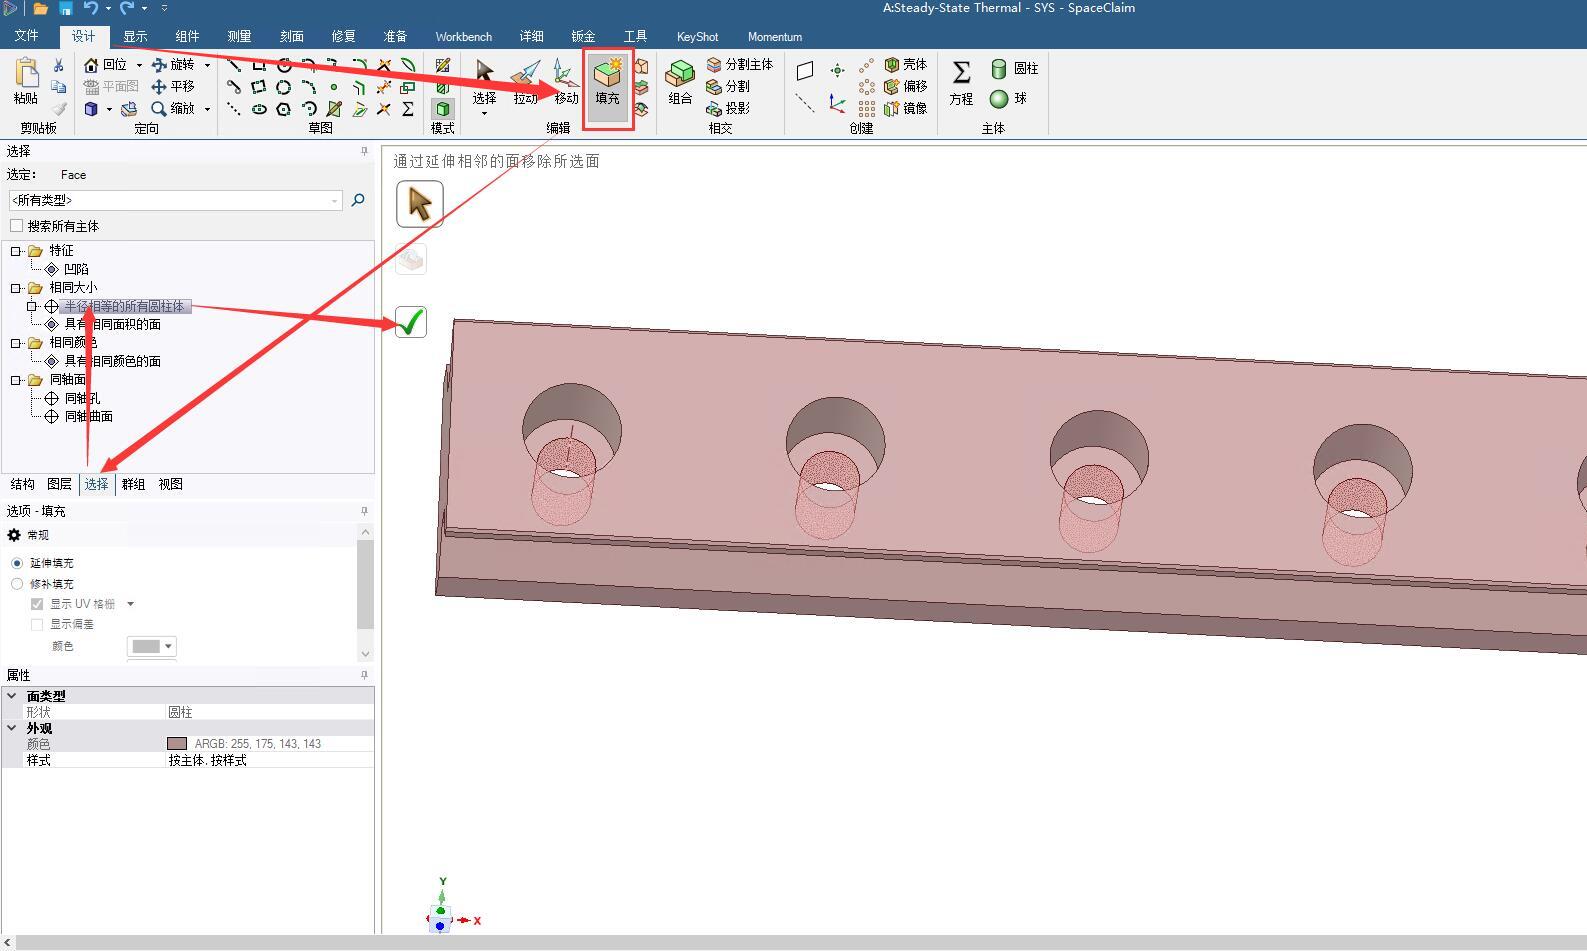Open the Equation (方程) tool
Image resolution: width=1587 pixels, height=951 pixels.
click(961, 82)
